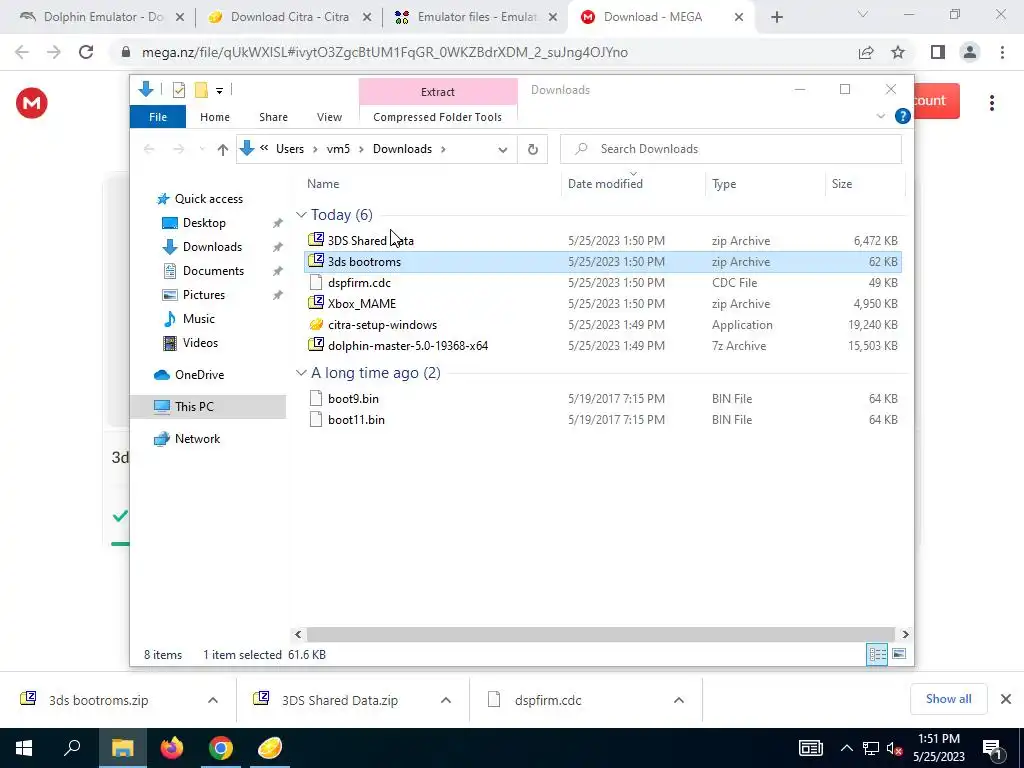Switch to the View ribbon tab
The height and width of the screenshot is (768, 1024).
tap(329, 117)
